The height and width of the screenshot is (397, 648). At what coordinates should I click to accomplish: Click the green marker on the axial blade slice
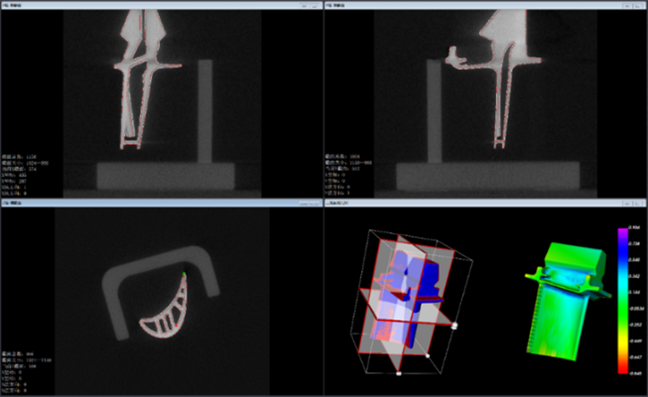(184, 273)
